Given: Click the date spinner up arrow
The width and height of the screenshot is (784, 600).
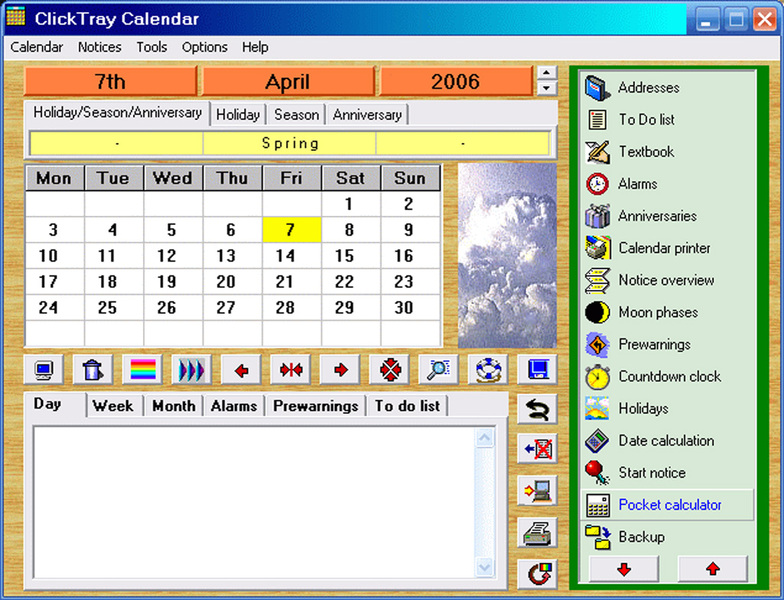Looking at the screenshot, I should pyautogui.click(x=546, y=73).
